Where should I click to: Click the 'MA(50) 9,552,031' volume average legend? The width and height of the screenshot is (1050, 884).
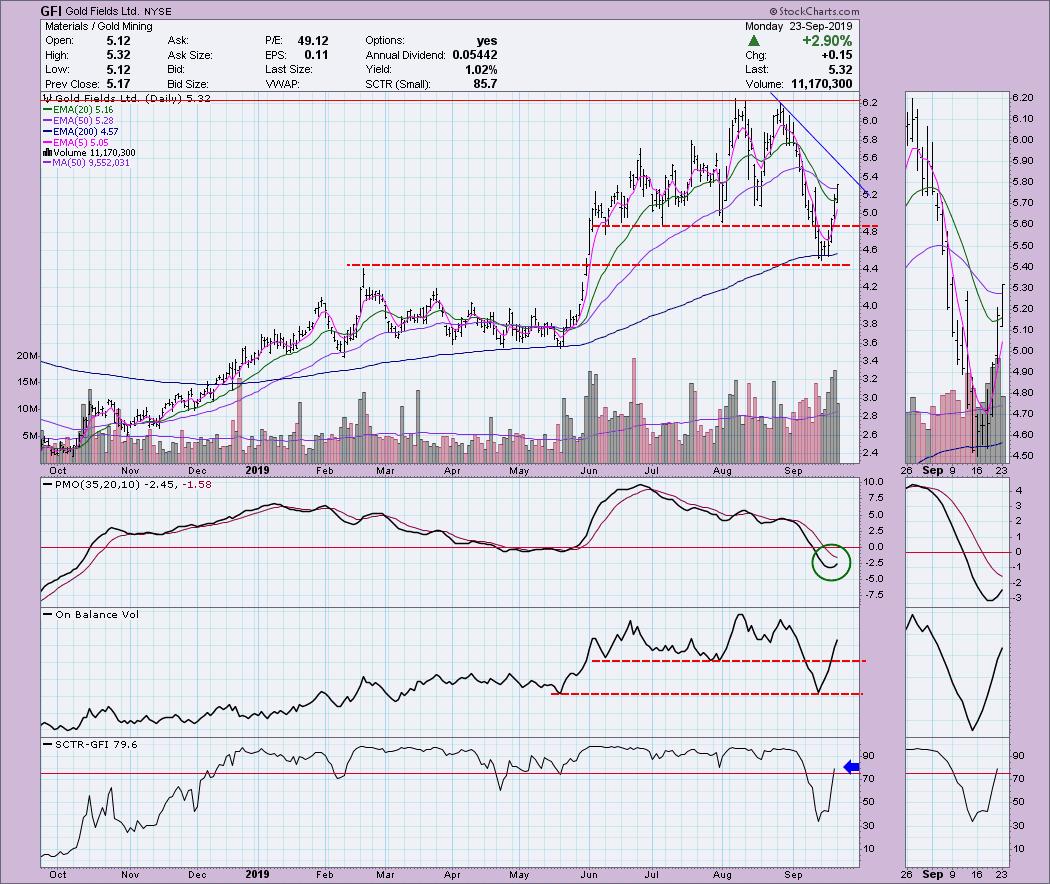coord(92,163)
